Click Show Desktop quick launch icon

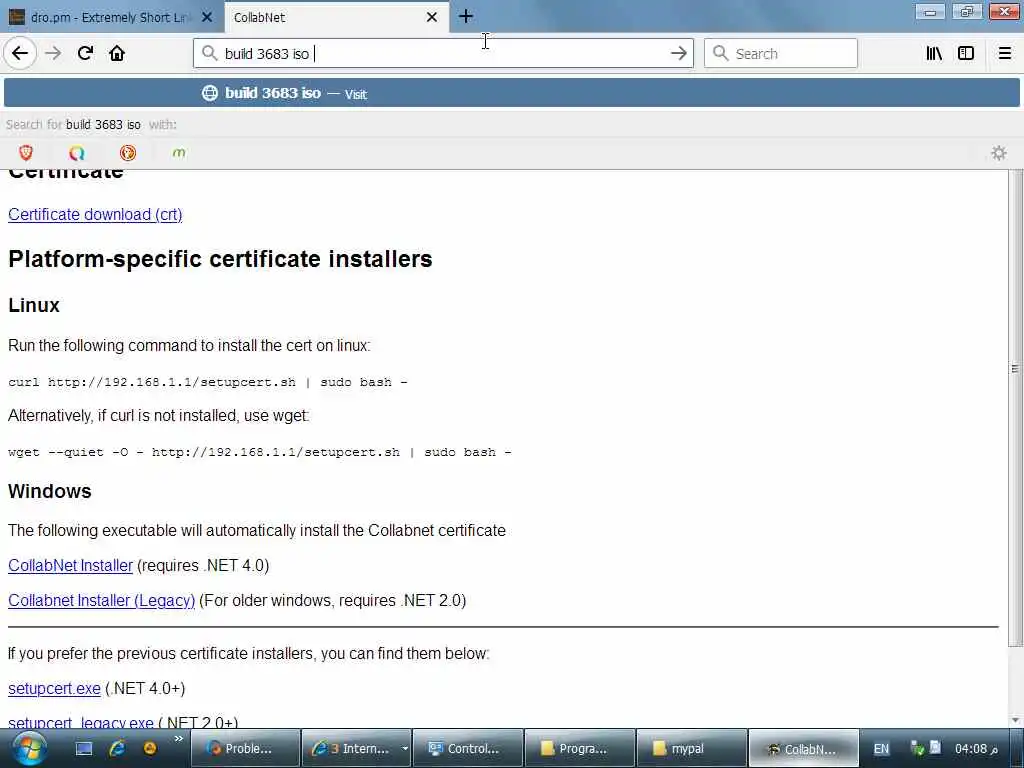pos(84,748)
